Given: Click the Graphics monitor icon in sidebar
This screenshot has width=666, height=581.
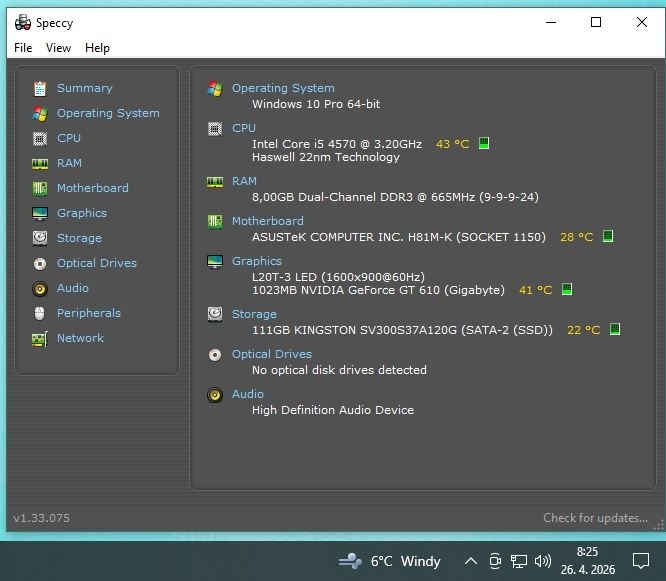Looking at the screenshot, I should (40, 214).
